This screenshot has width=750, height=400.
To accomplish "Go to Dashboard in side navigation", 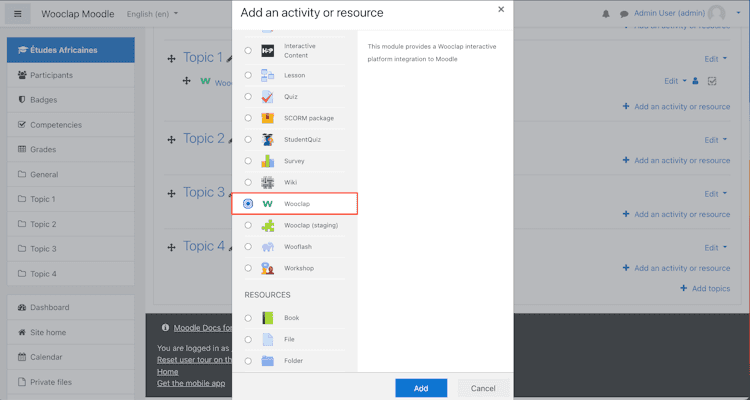I will tap(71, 308).
